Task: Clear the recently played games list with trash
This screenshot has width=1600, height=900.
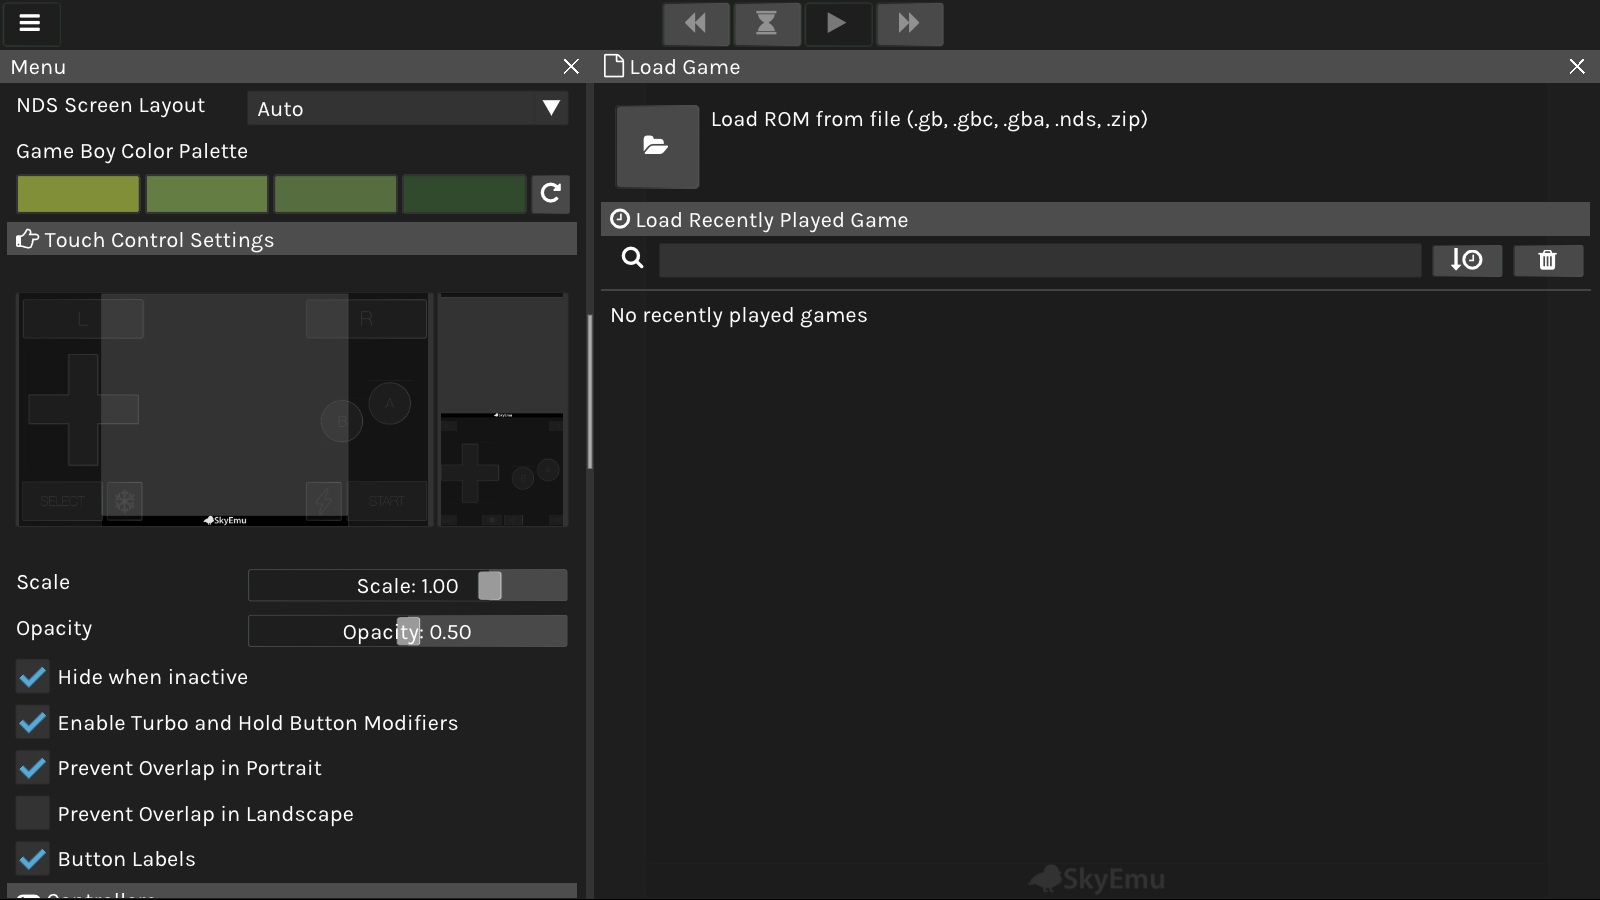Action: [1548, 260]
